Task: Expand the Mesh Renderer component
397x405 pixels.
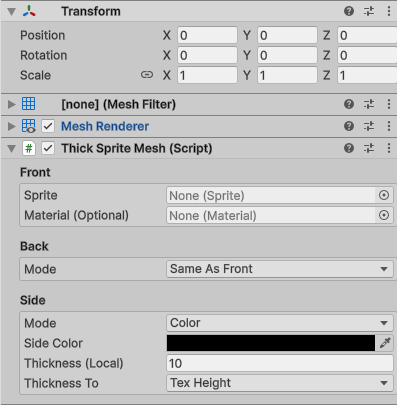Action: coord(12,126)
